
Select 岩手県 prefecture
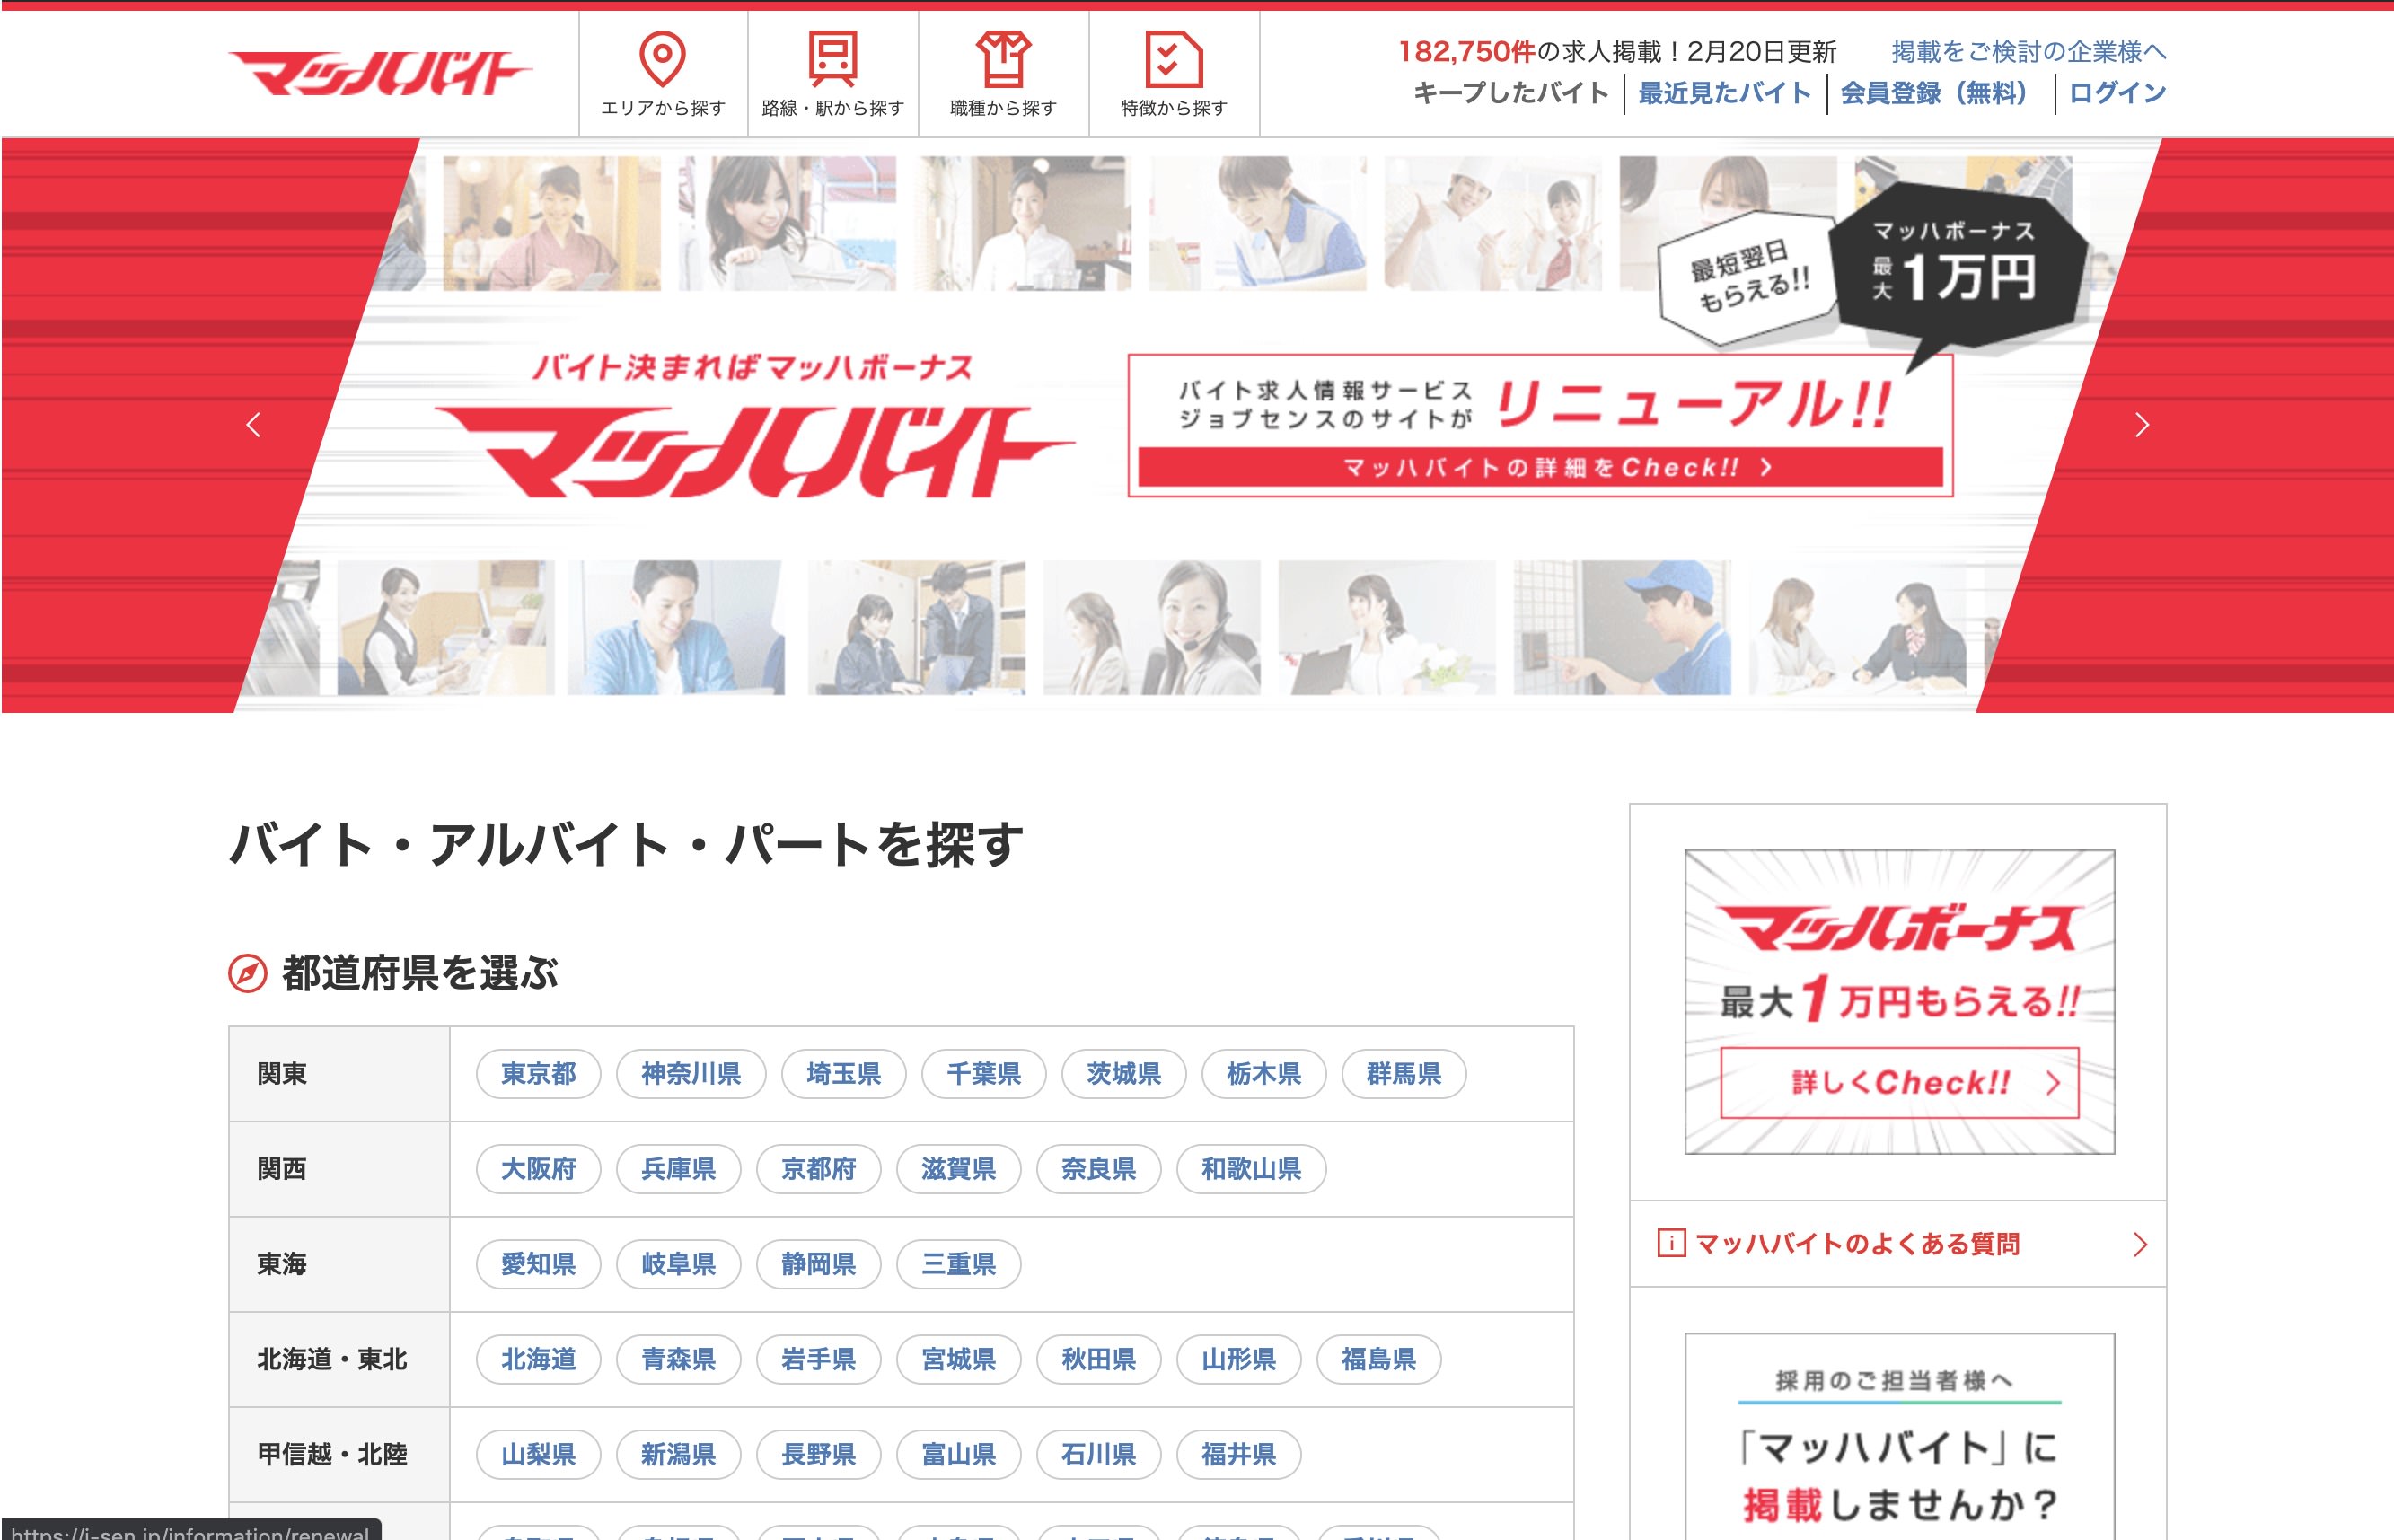pyautogui.click(x=818, y=1359)
